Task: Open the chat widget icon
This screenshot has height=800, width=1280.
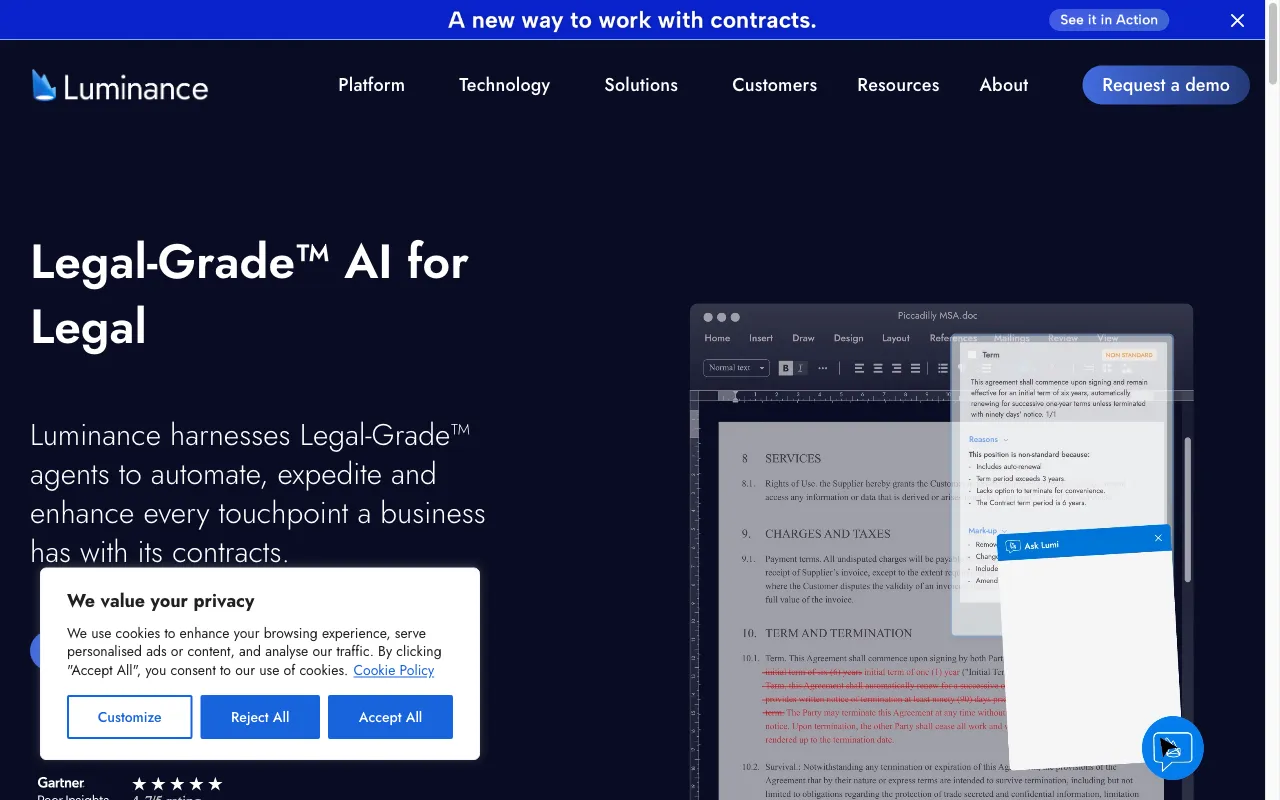Action: point(1172,747)
